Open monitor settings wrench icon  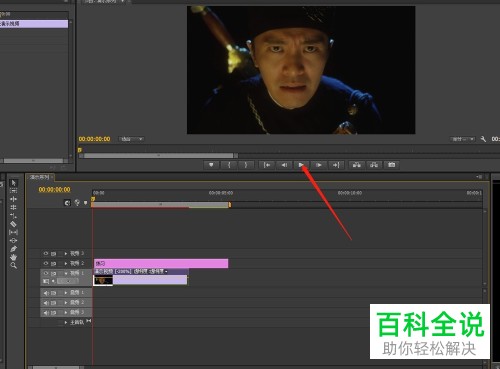pos(483,139)
